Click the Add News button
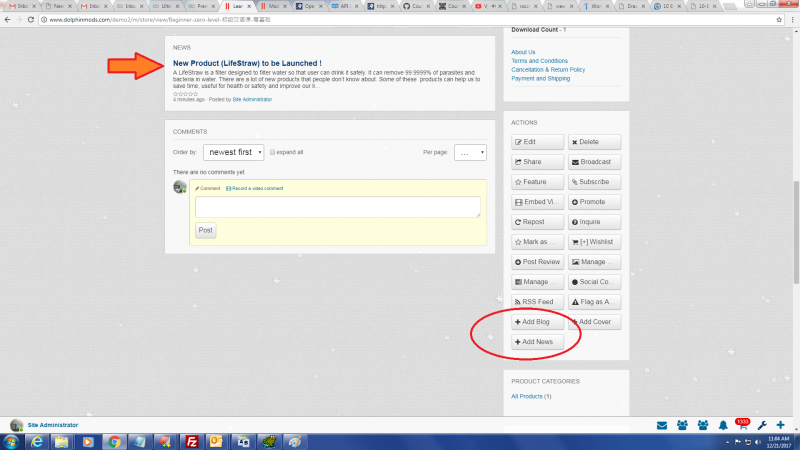Viewport: 800px width, 450px height. (x=537, y=342)
